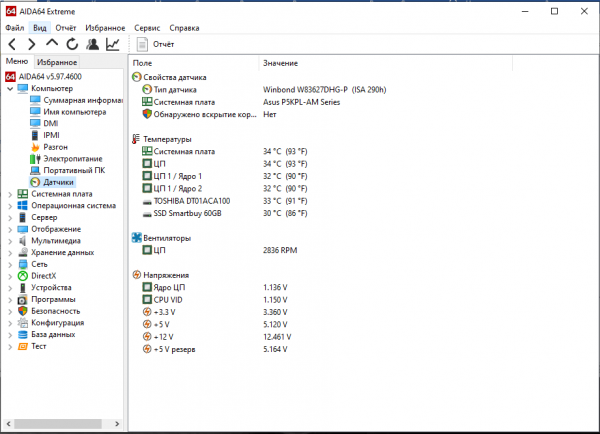
Task: Select the ЦП 1 / Ядро 1 temperature row
Action: coord(225,176)
